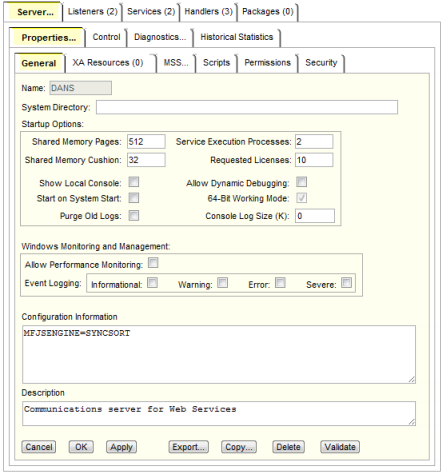Grab the Configuration Information resize handle
The height and width of the screenshot is (473, 442).
coord(412,380)
